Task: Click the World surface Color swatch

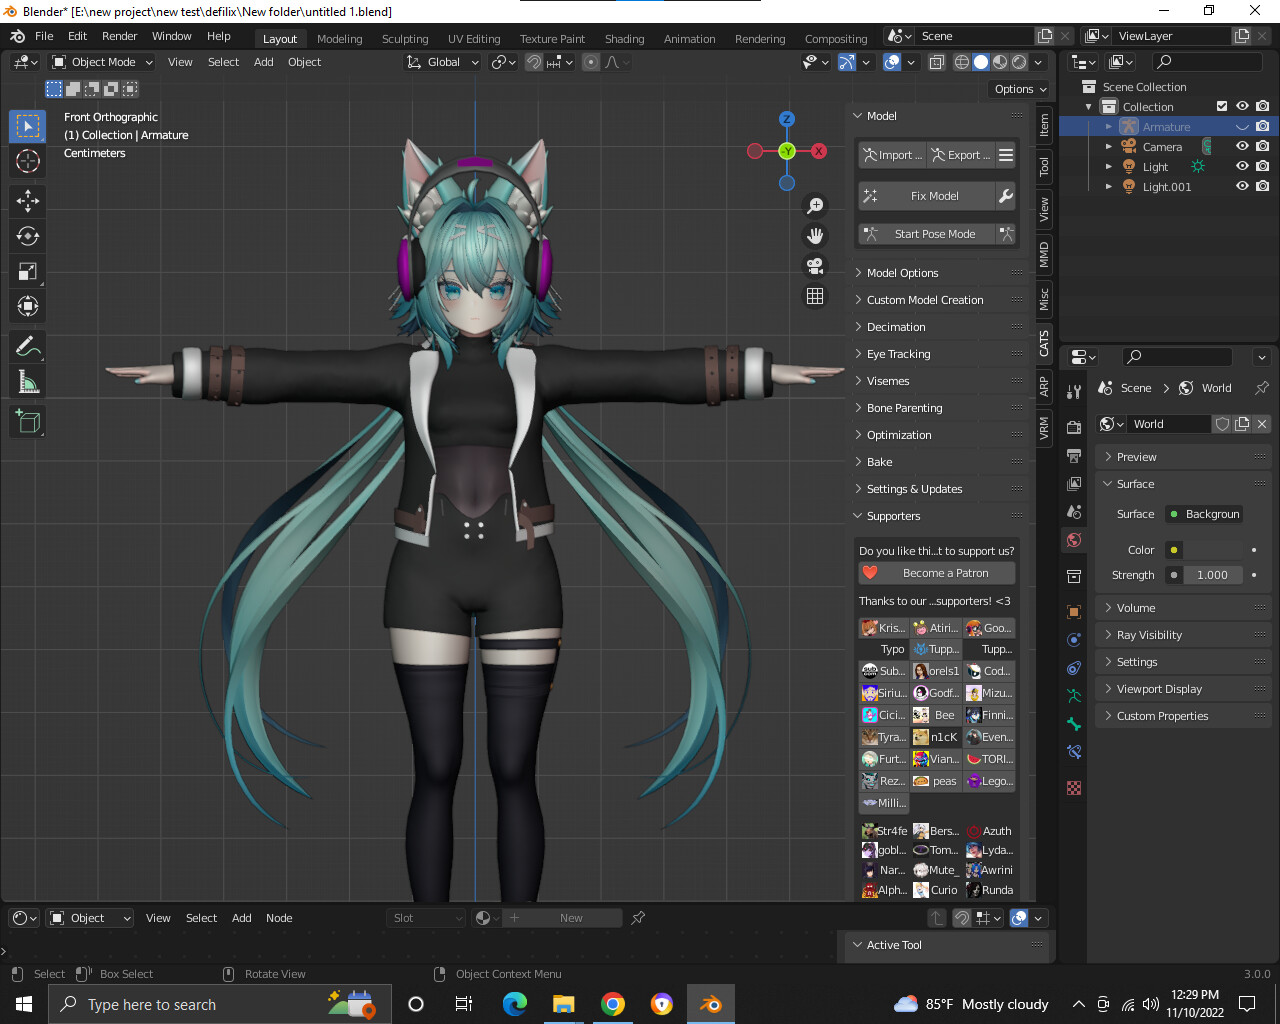Action: click(x=1213, y=550)
